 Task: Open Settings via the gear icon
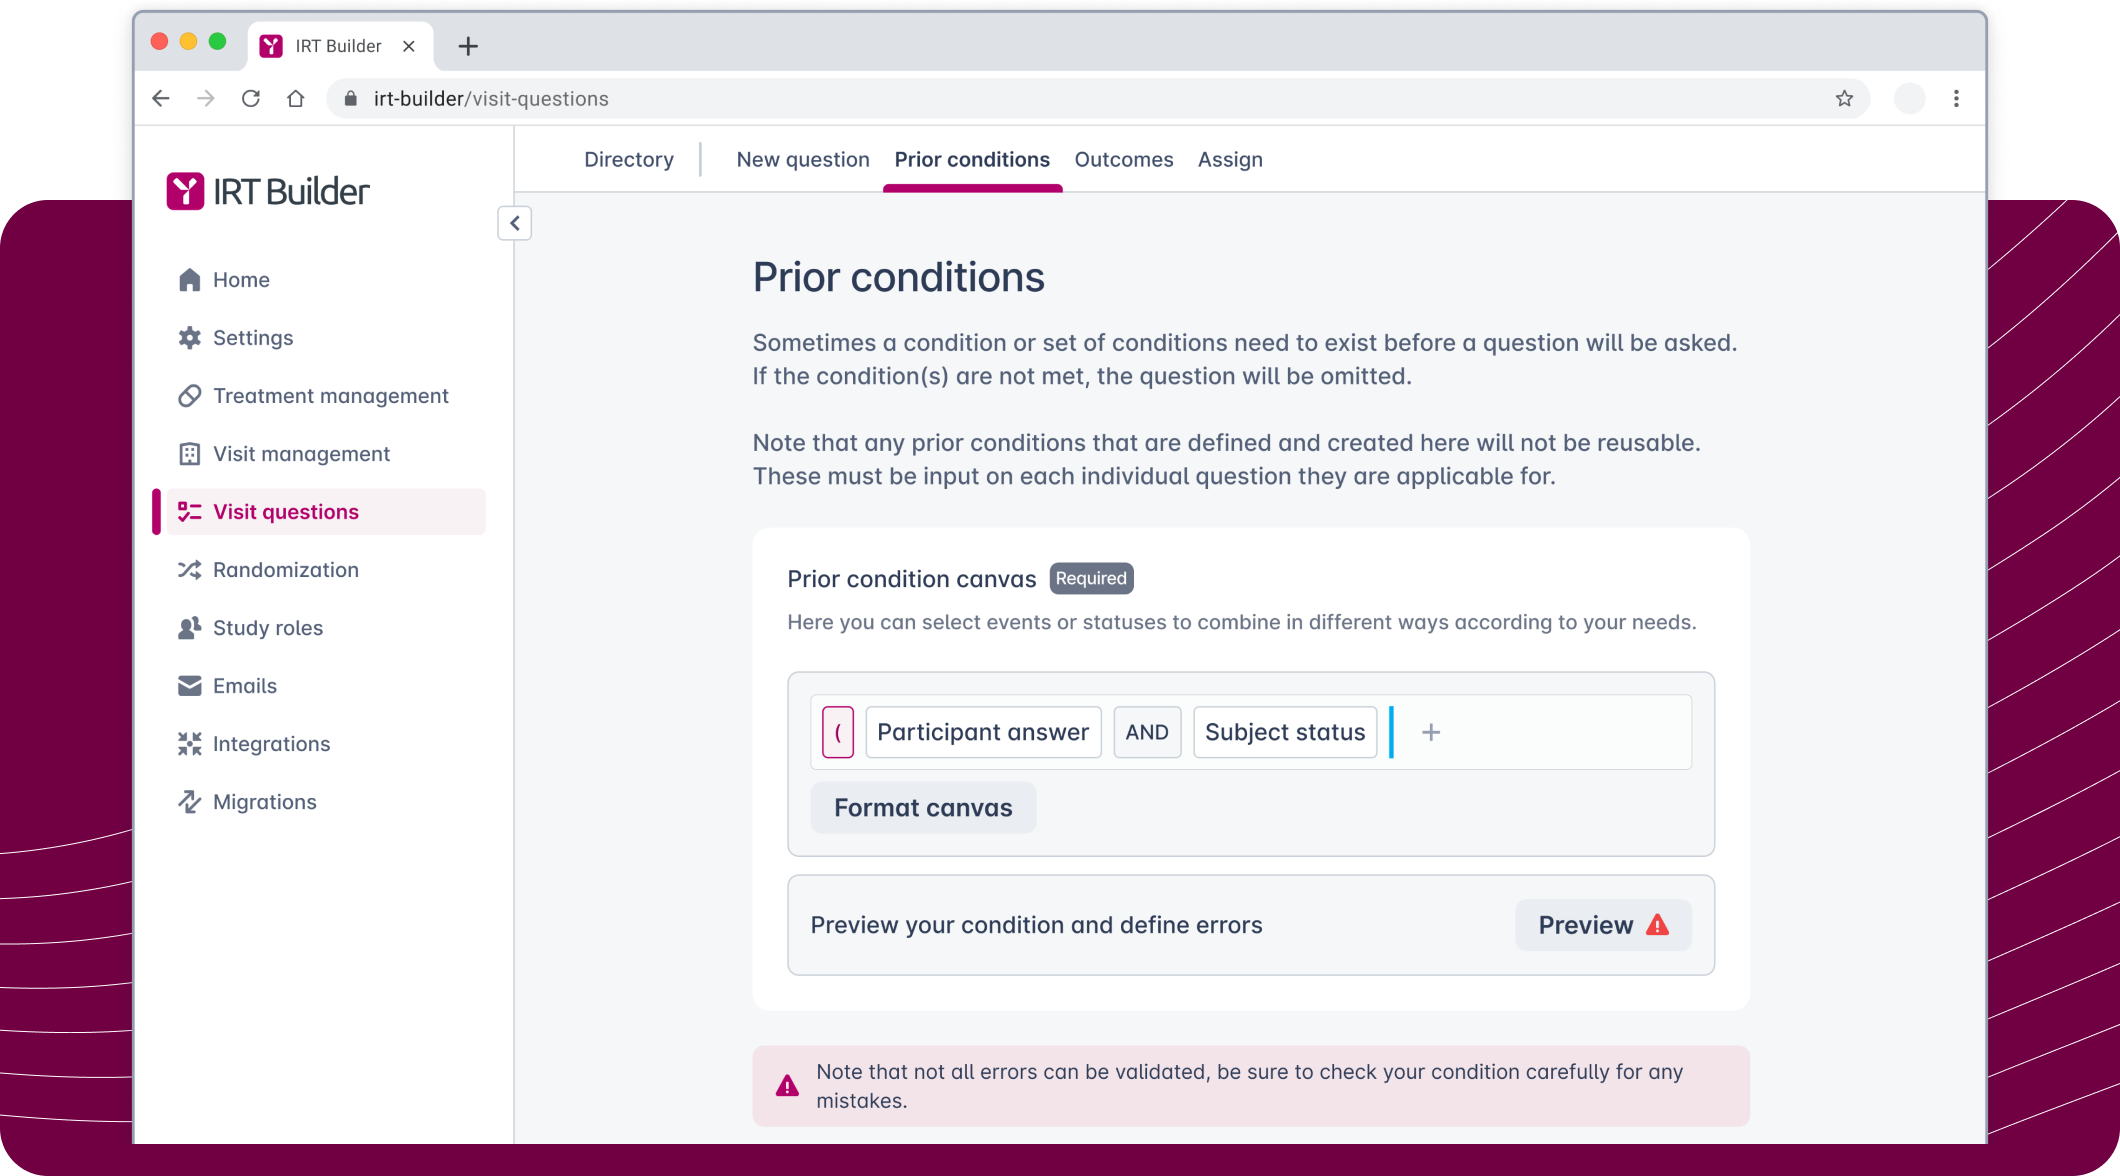point(189,338)
